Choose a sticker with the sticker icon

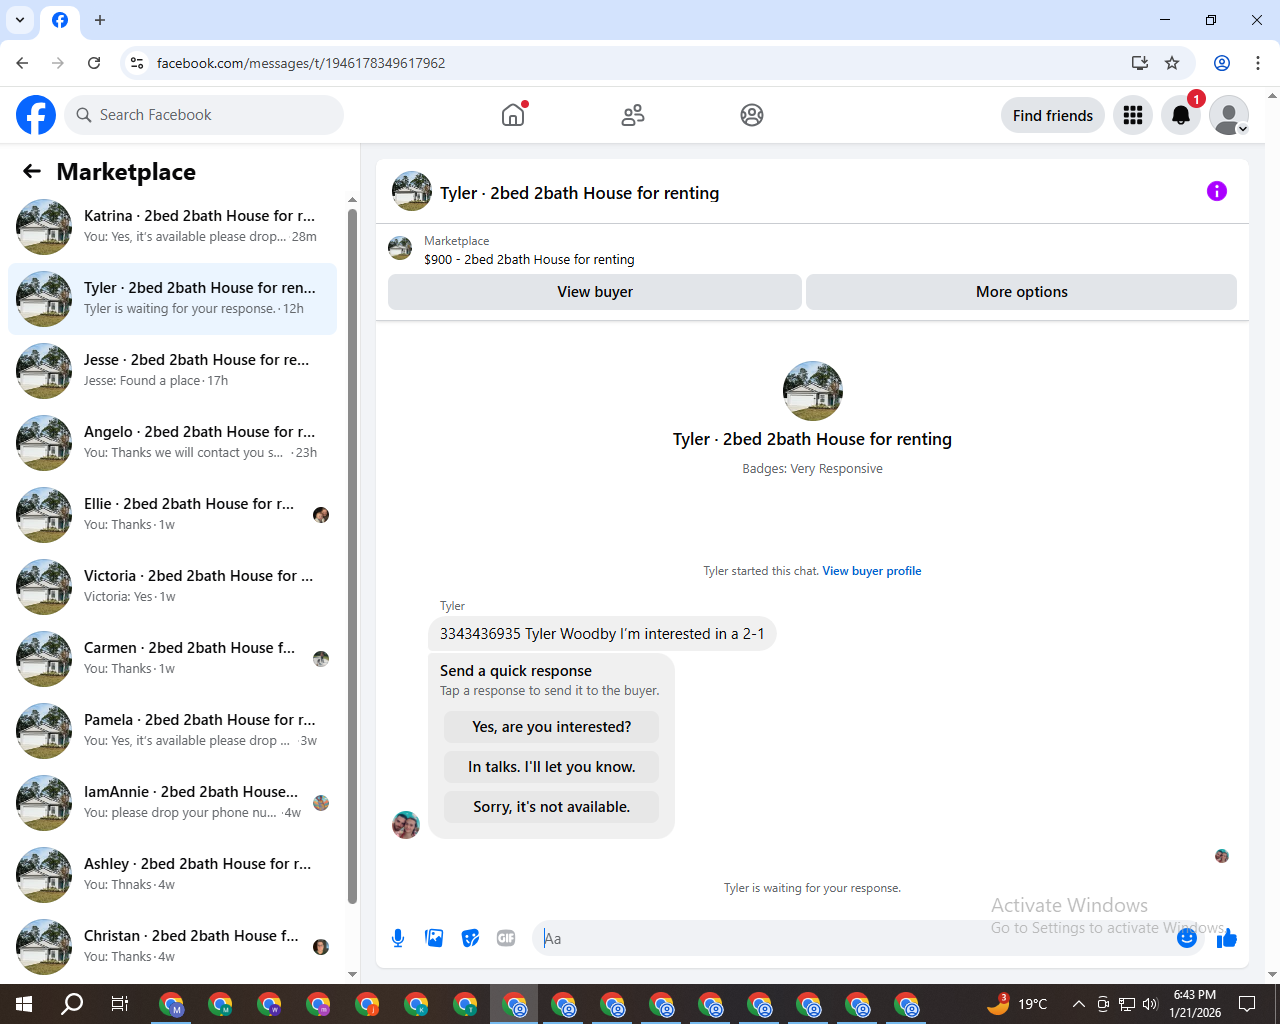(470, 938)
